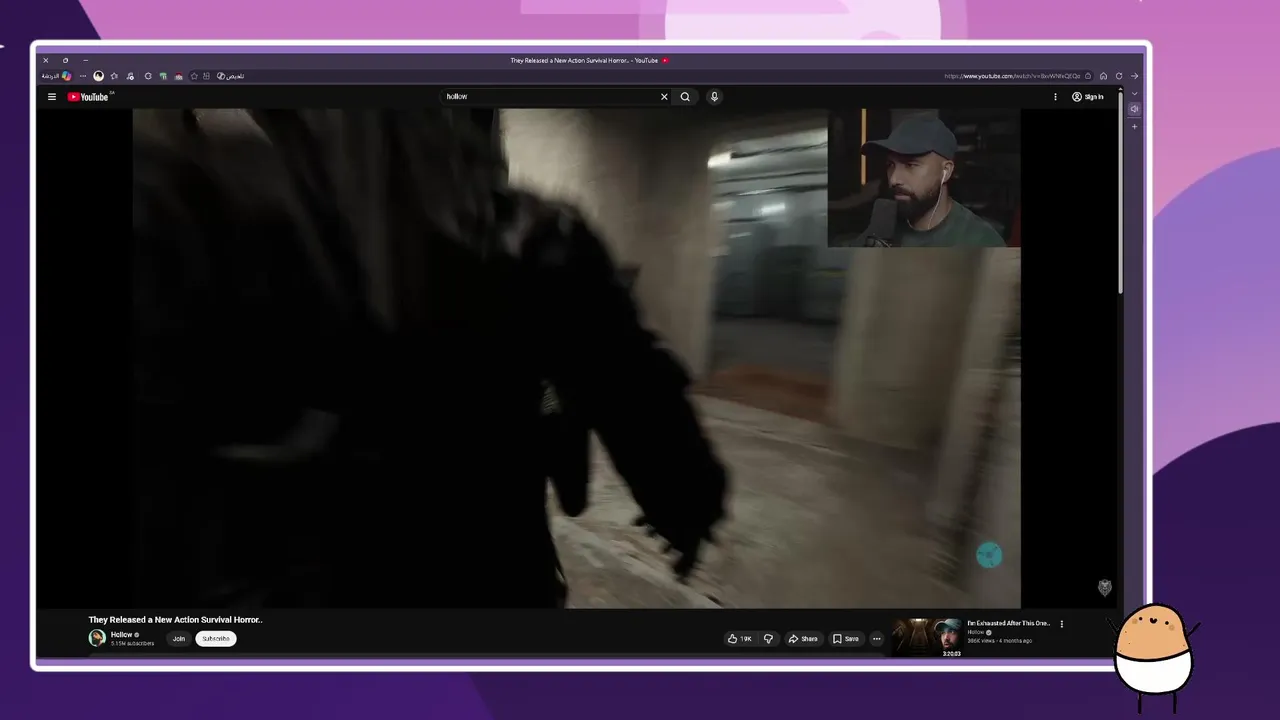Click the Sign in button
The height and width of the screenshot is (720, 1280).
coord(1088,97)
